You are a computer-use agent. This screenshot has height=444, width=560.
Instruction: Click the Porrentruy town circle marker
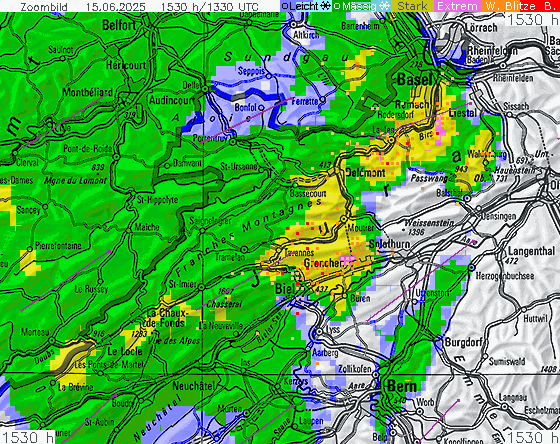pyautogui.click(x=233, y=142)
